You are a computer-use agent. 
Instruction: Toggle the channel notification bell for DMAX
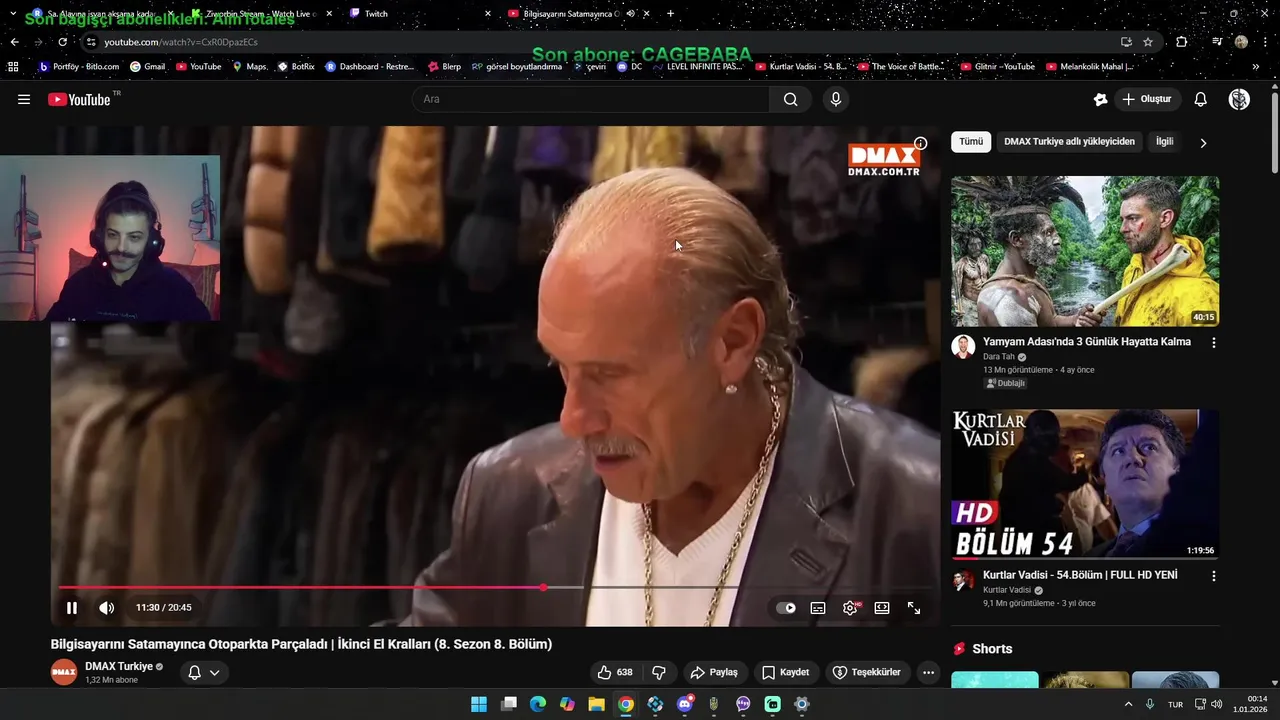click(x=195, y=672)
